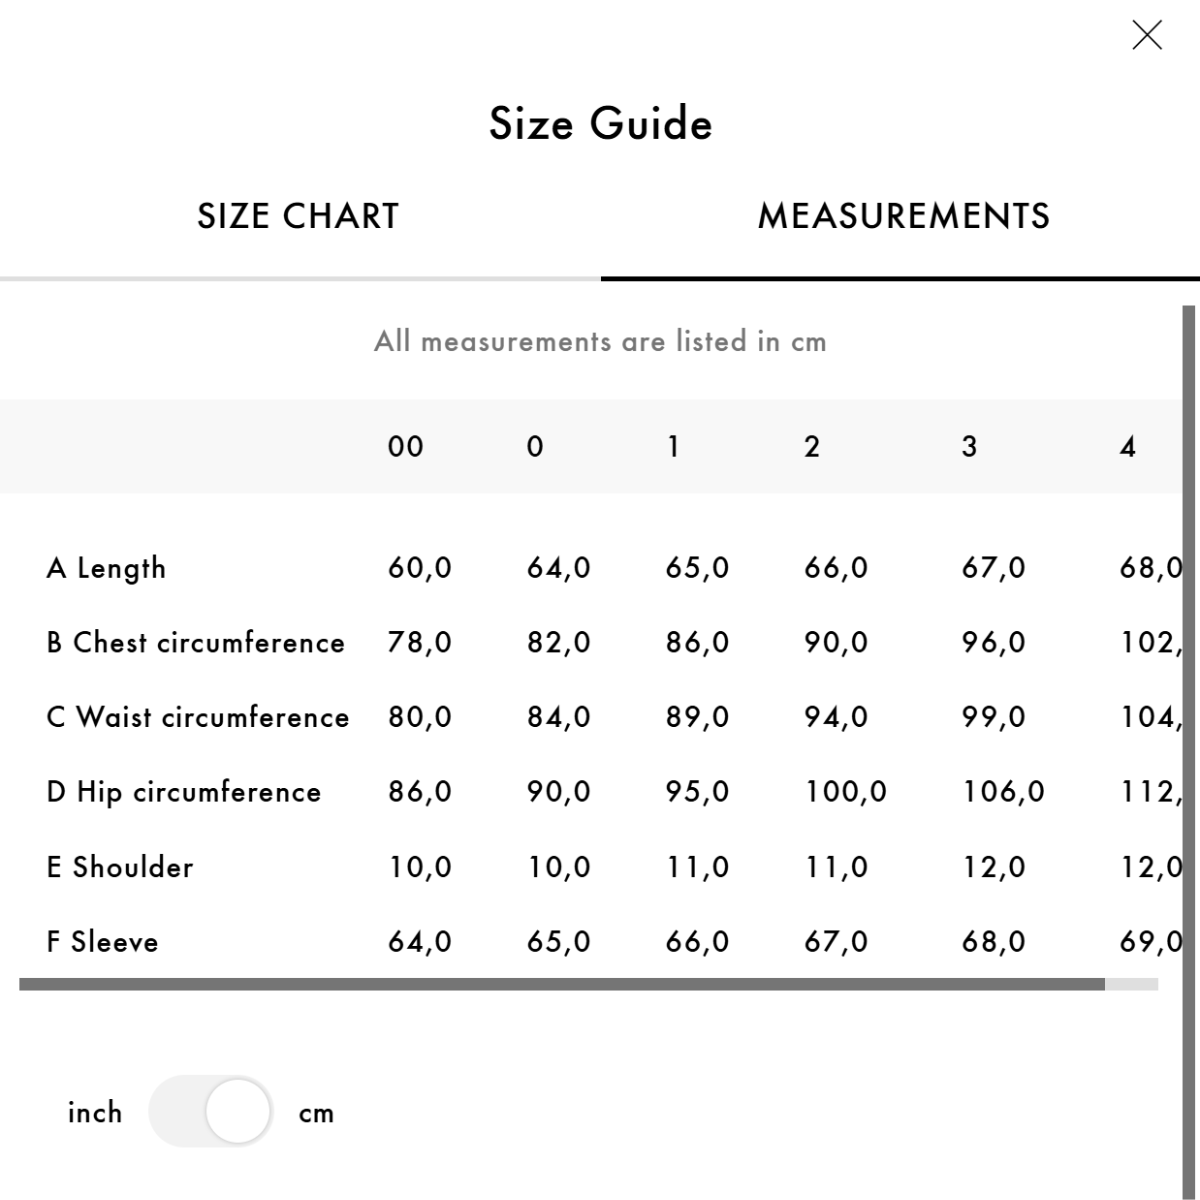Click the cm unit label

click(x=316, y=1113)
